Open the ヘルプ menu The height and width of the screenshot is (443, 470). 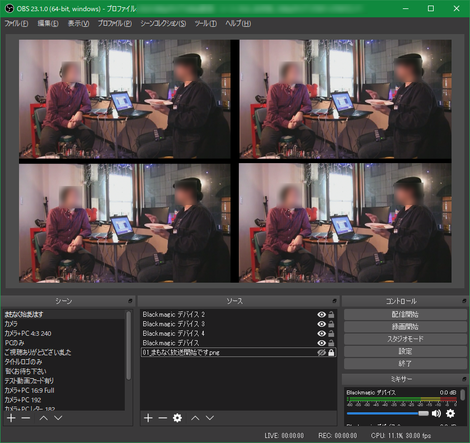click(238, 23)
